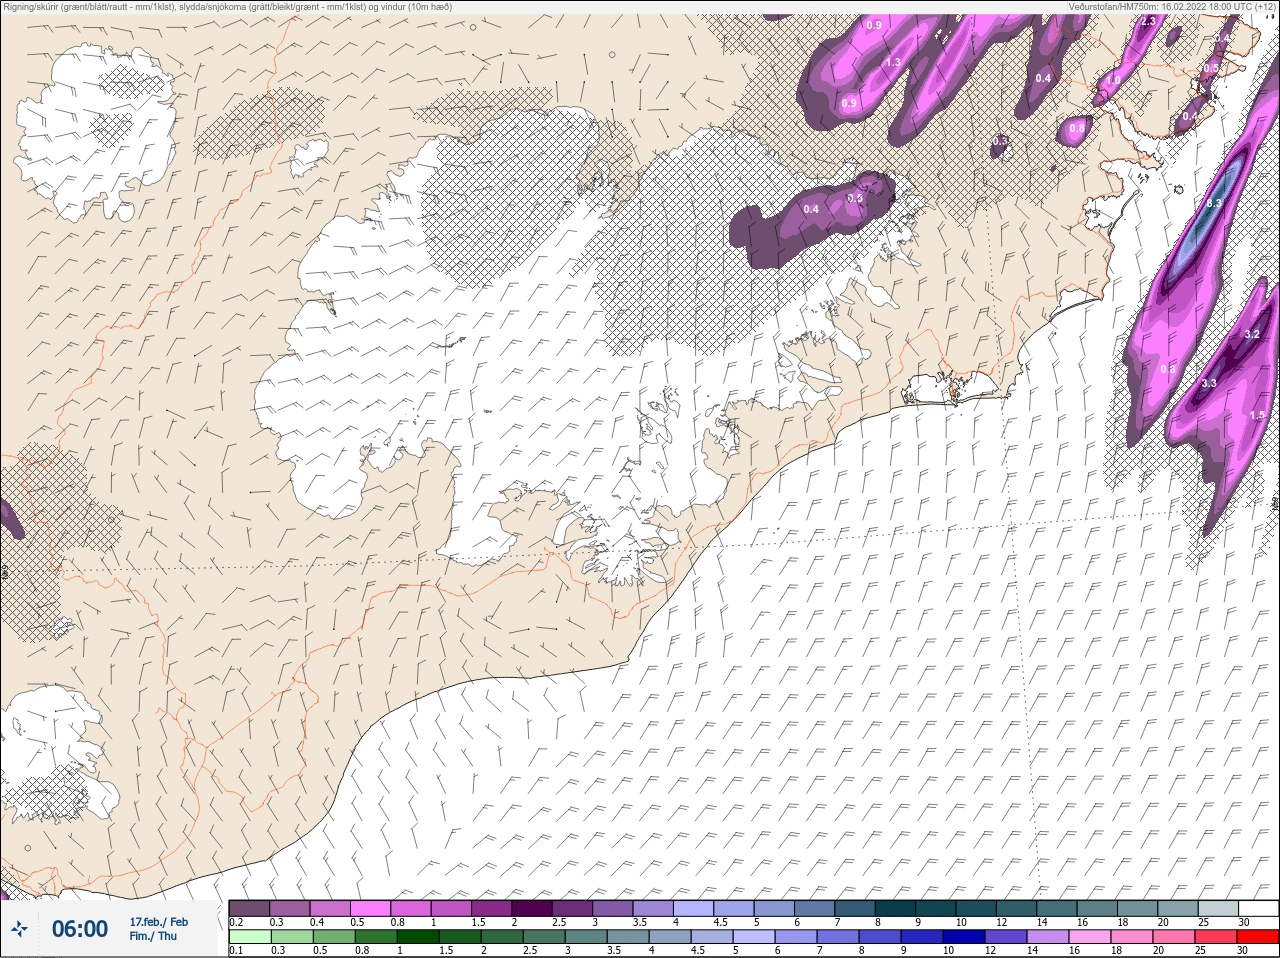
Task: Click the map title starting with 'Rigning/skúrir'
Action: (228, 7)
